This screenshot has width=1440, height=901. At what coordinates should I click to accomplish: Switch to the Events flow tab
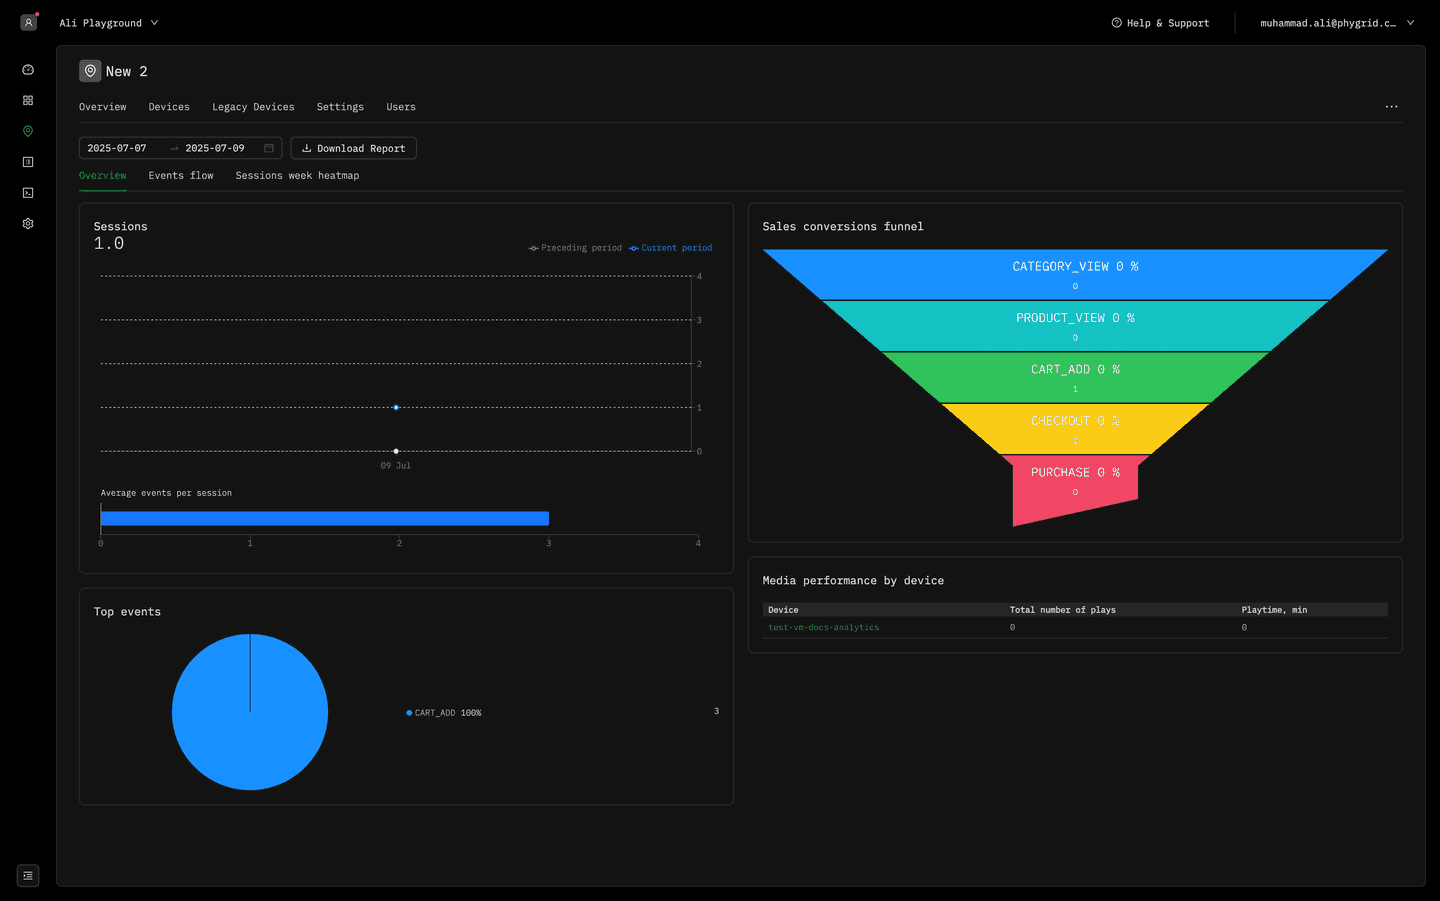coord(181,176)
